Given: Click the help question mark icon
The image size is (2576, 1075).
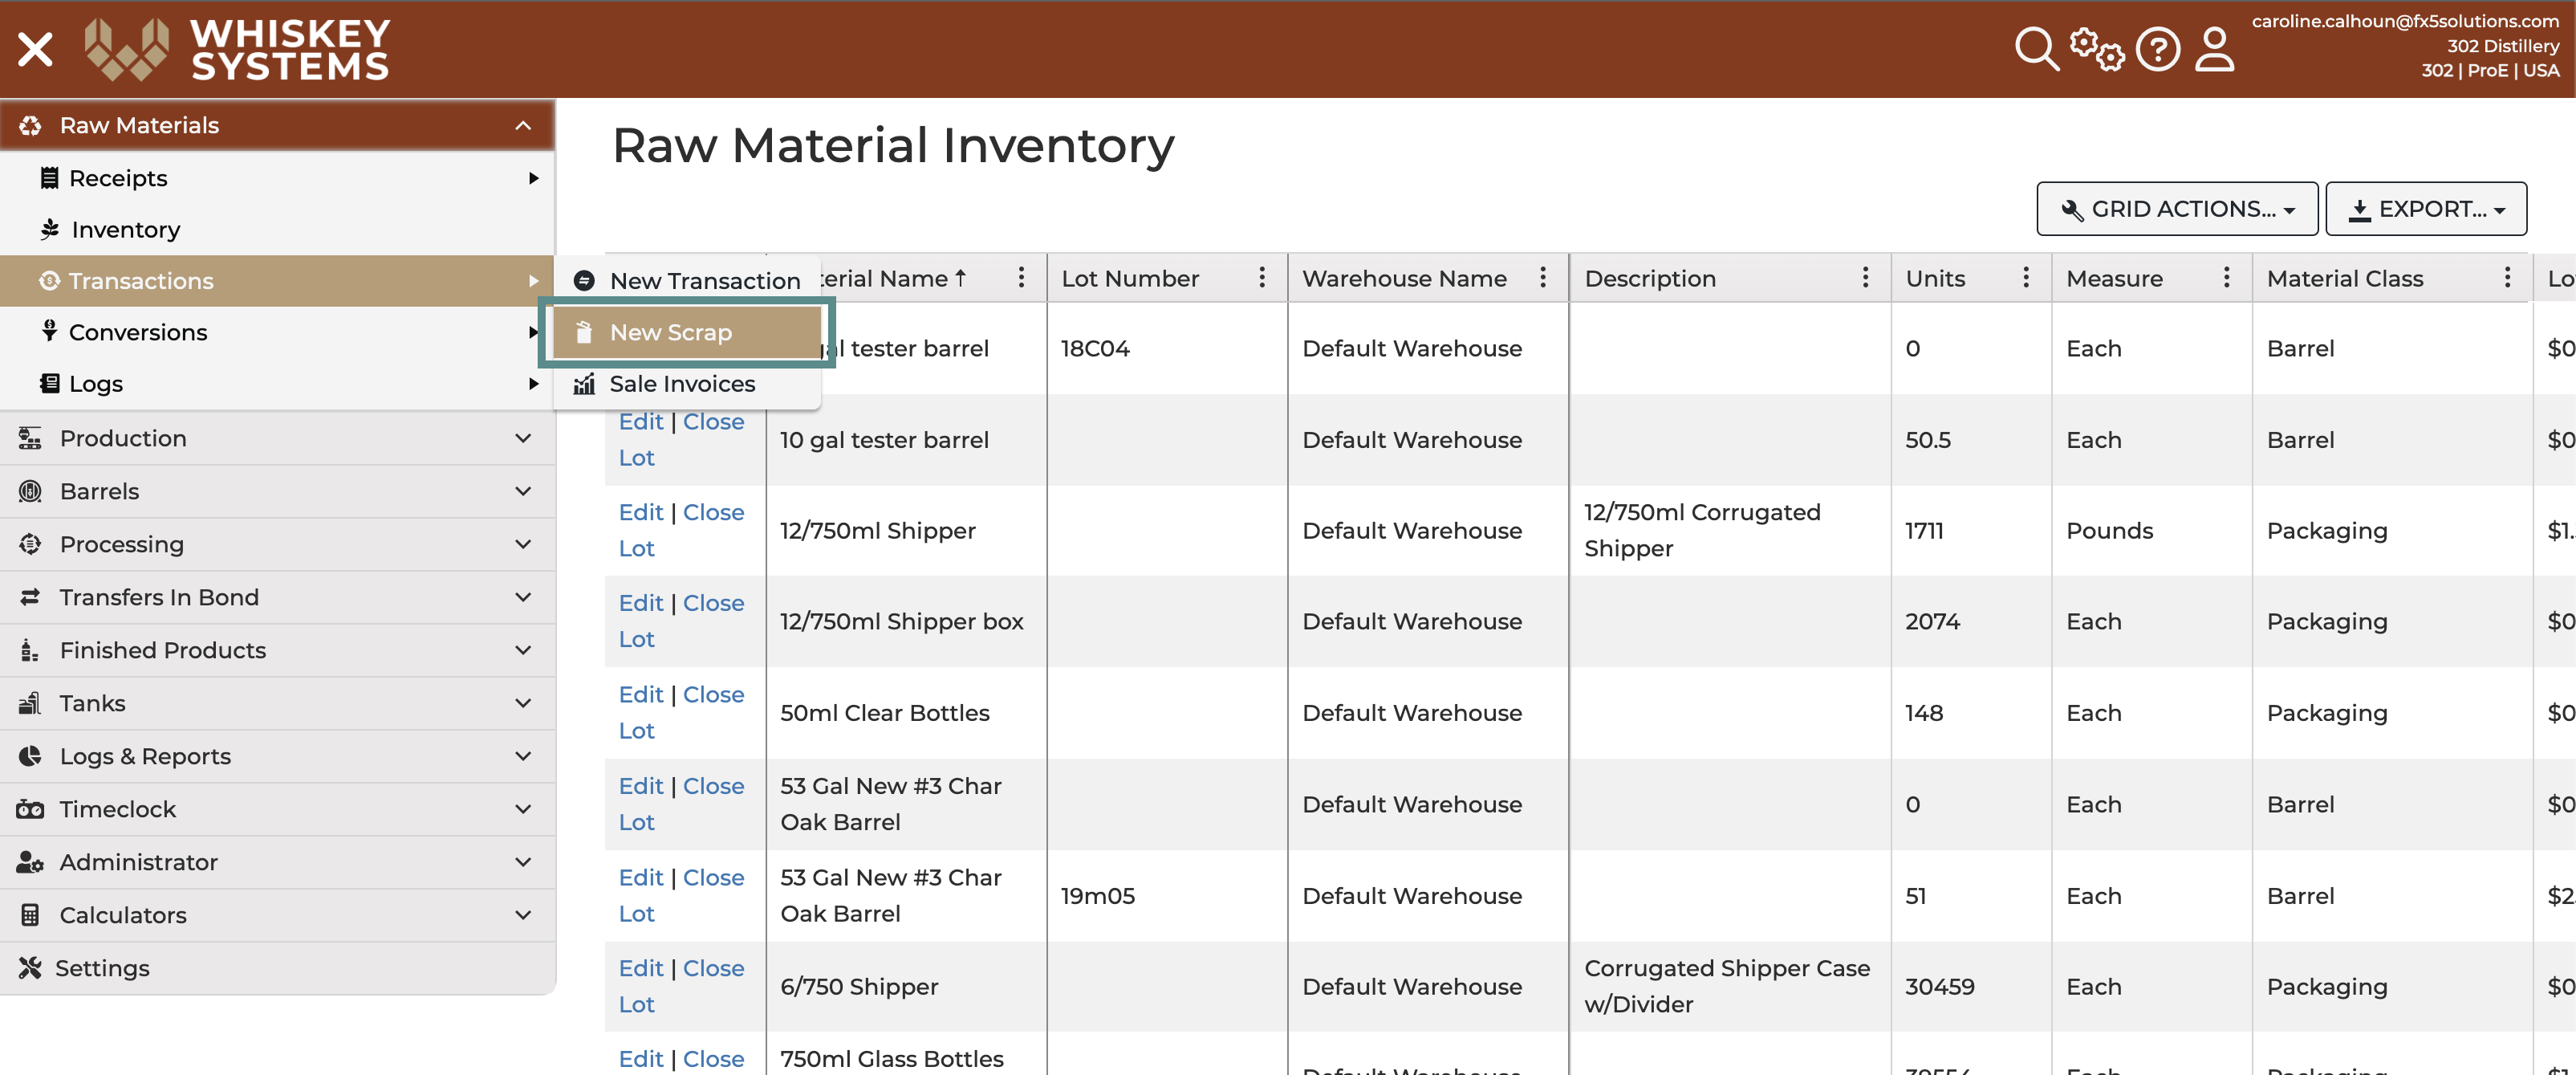Looking at the screenshot, I should [2157, 48].
